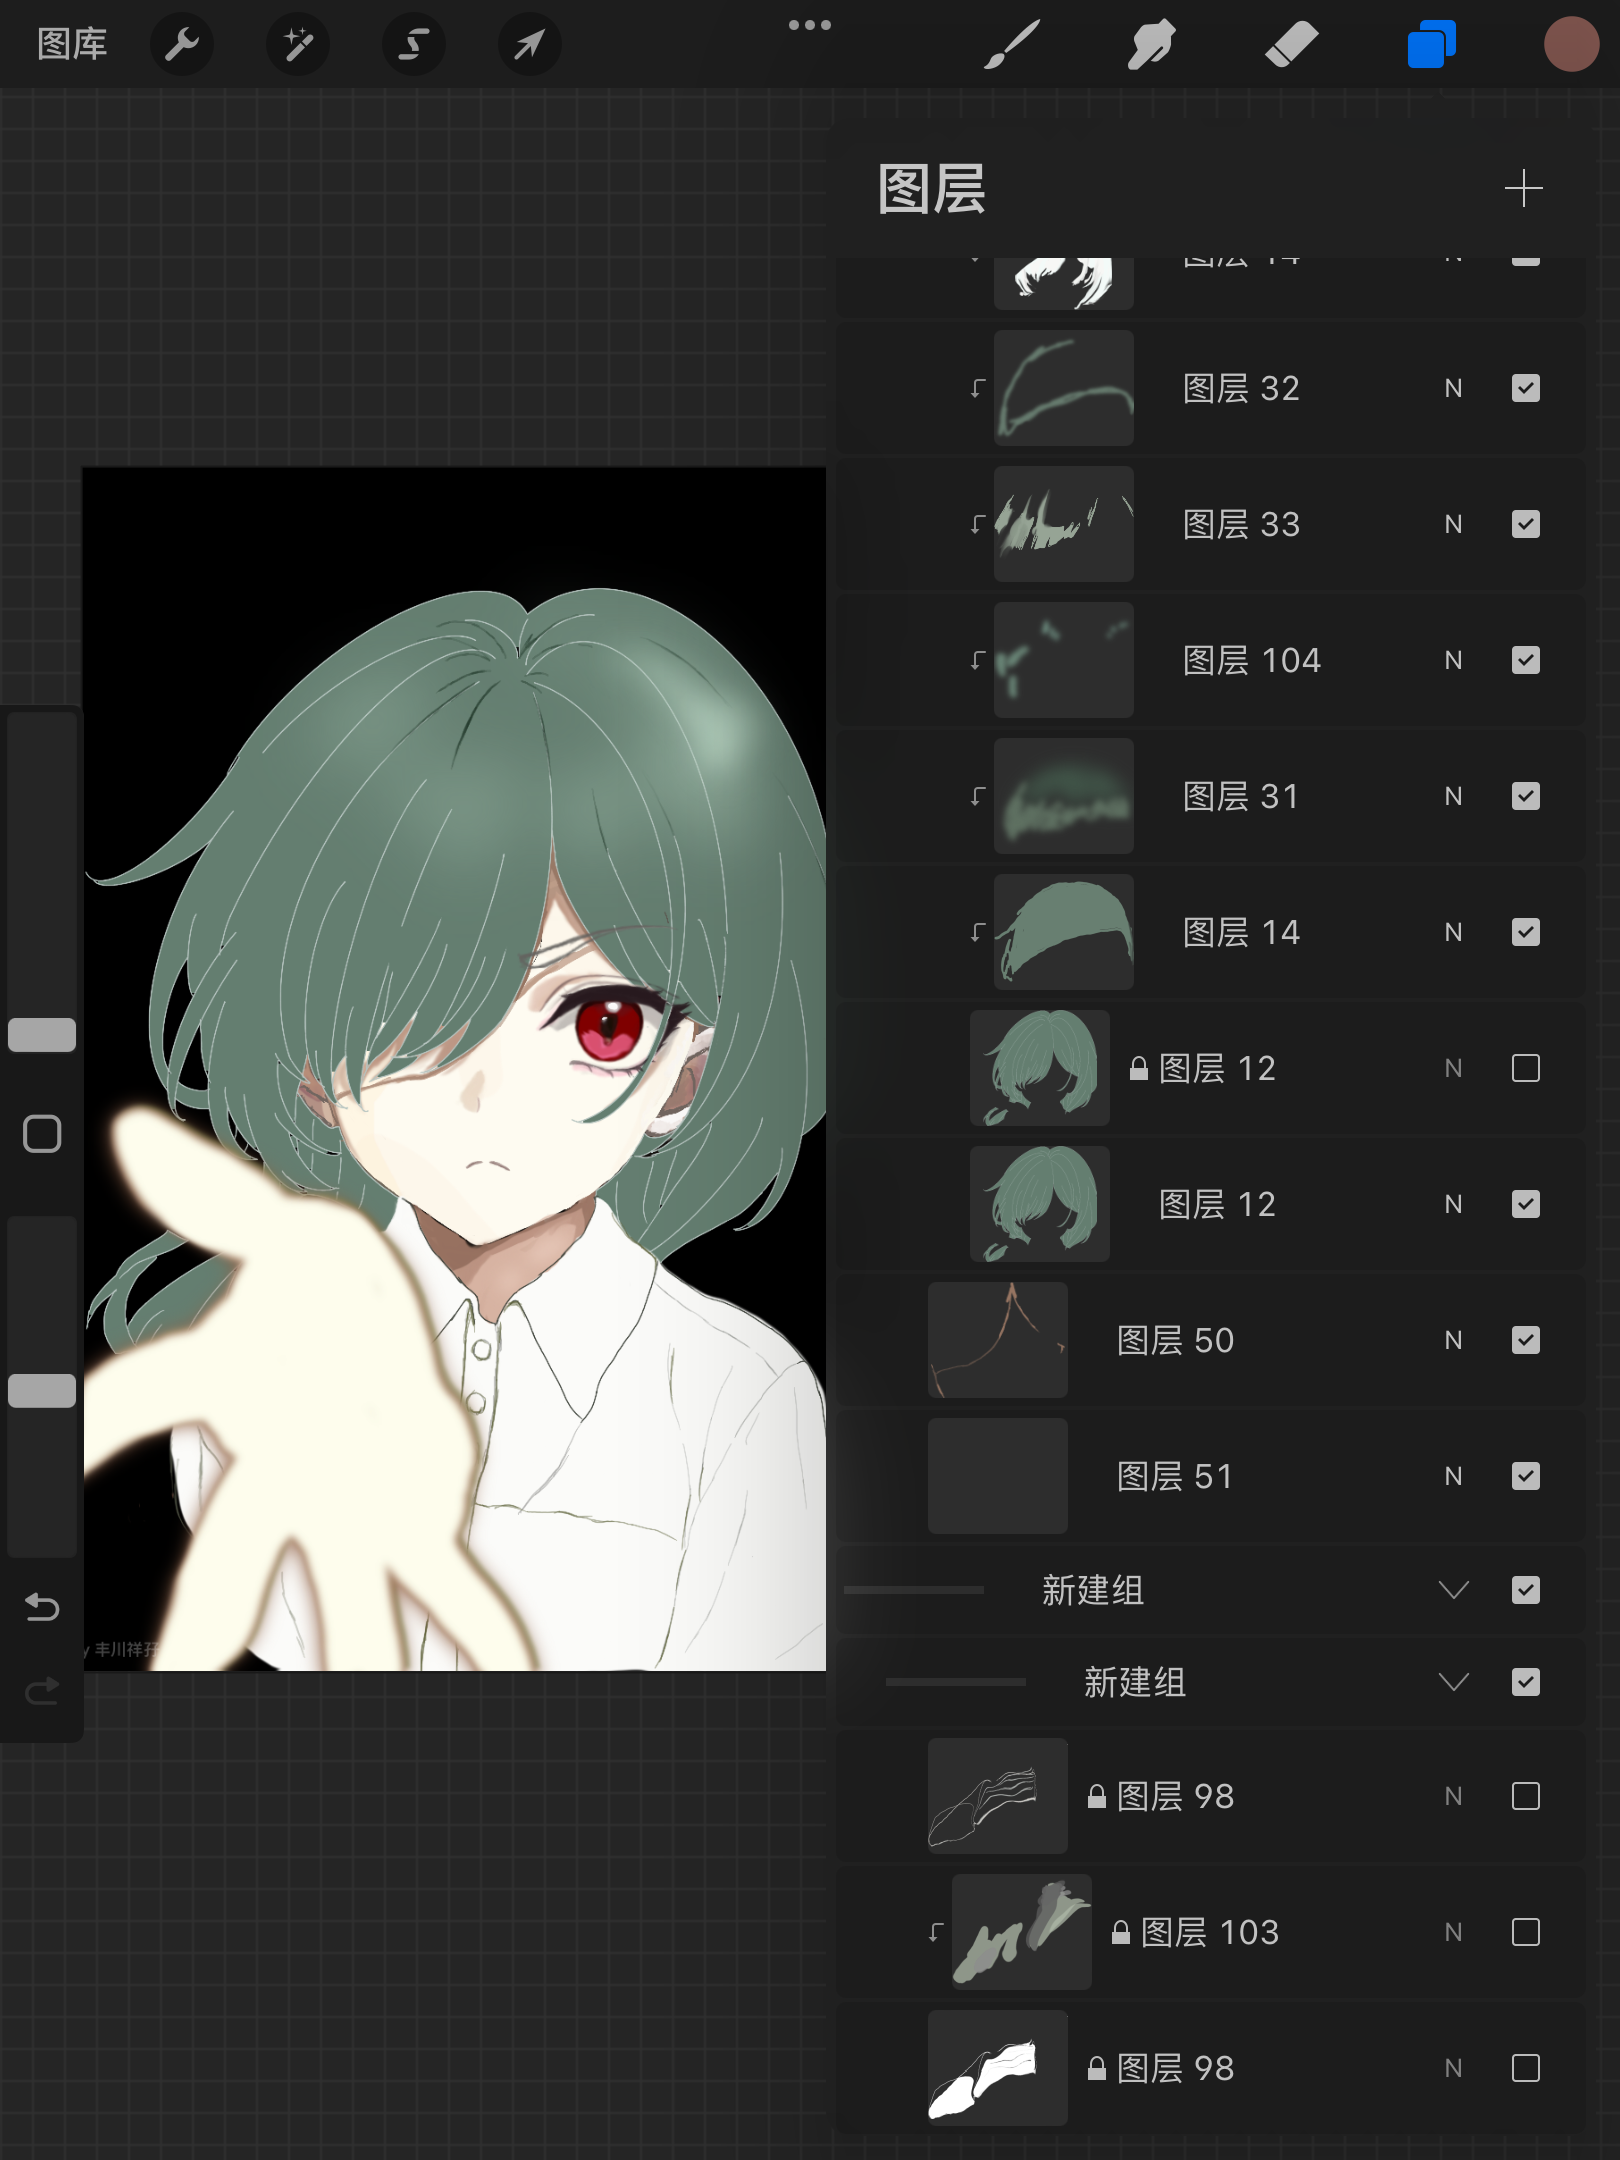The width and height of the screenshot is (1620, 2160).
Task: Open the active color picker circle
Action: point(1571,45)
